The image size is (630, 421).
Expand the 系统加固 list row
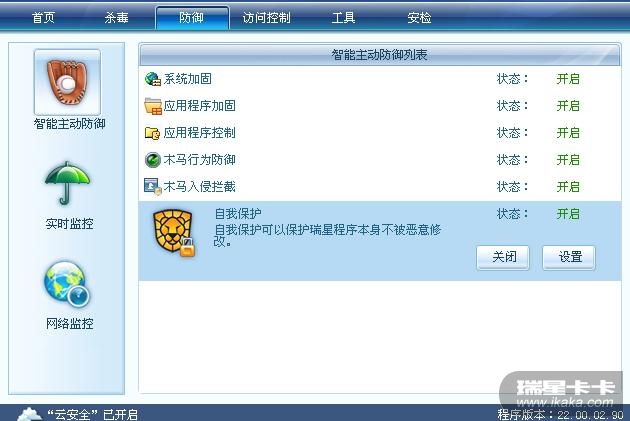click(380, 79)
